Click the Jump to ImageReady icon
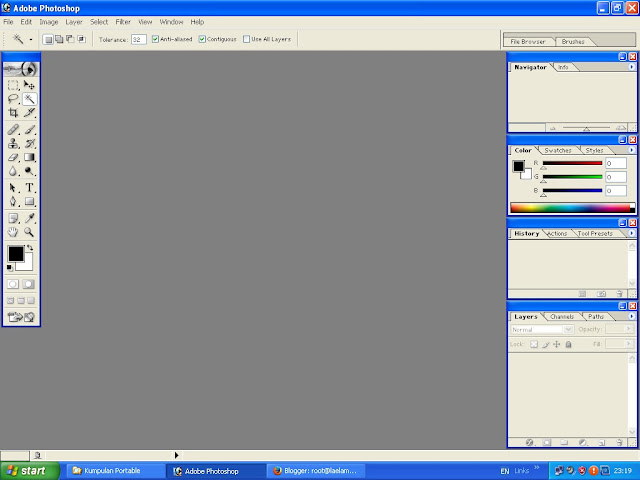Screen dimensions: 640x480 (x=21, y=317)
